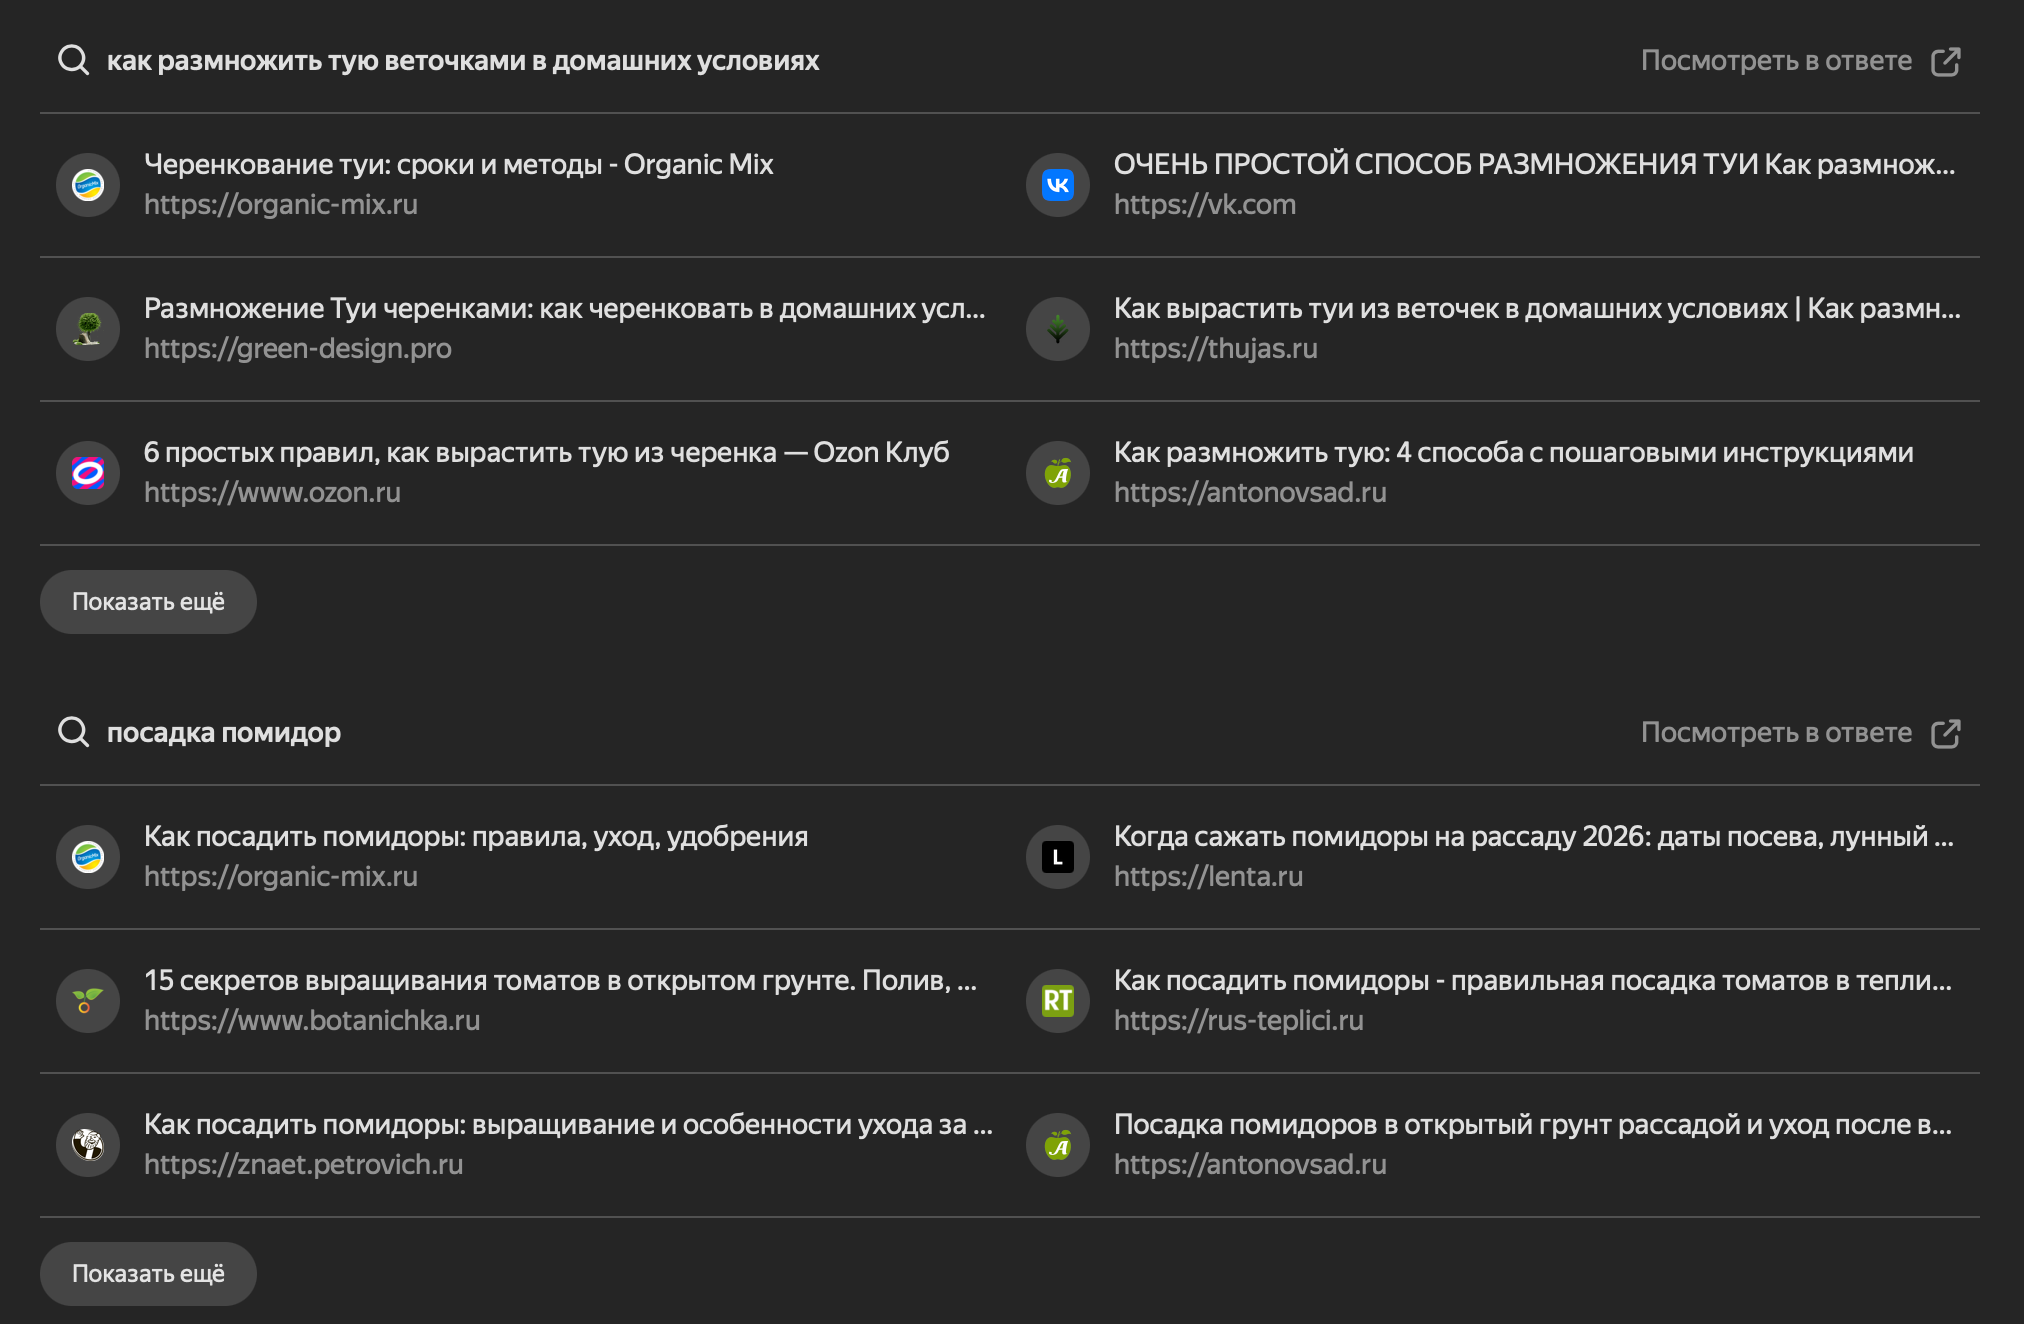Open 'Черенкование туи: сроки и методы' result
Image resolution: width=2024 pixels, height=1324 pixels.
coord(458,164)
